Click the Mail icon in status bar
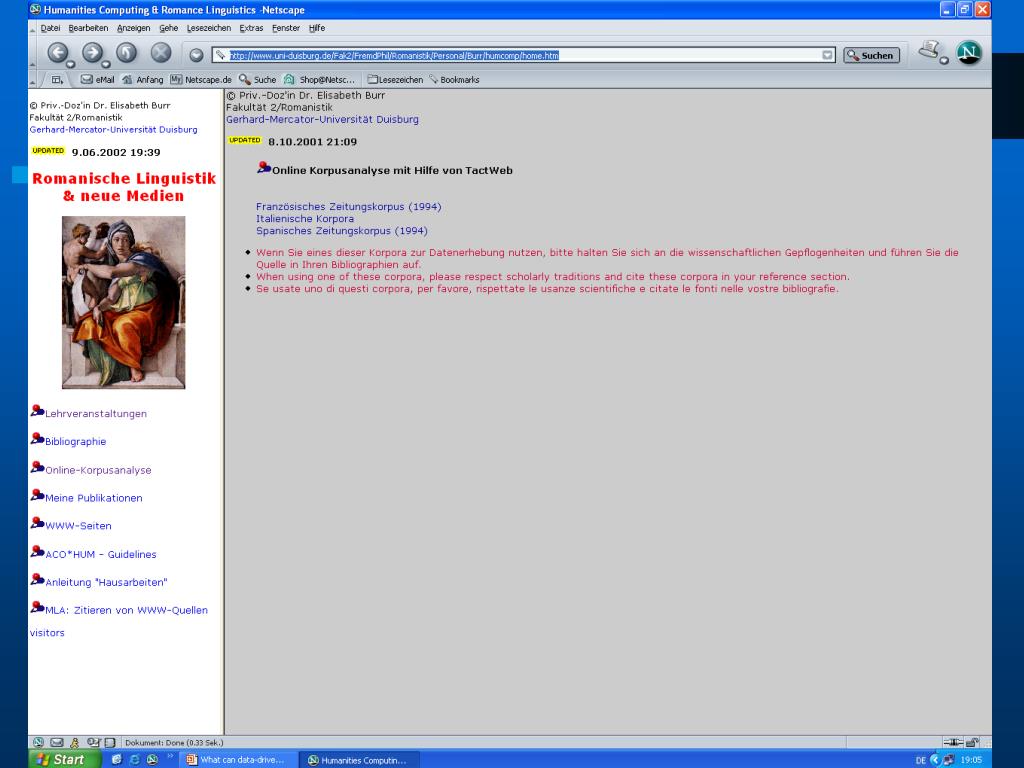The image size is (1024, 768). coord(57,743)
